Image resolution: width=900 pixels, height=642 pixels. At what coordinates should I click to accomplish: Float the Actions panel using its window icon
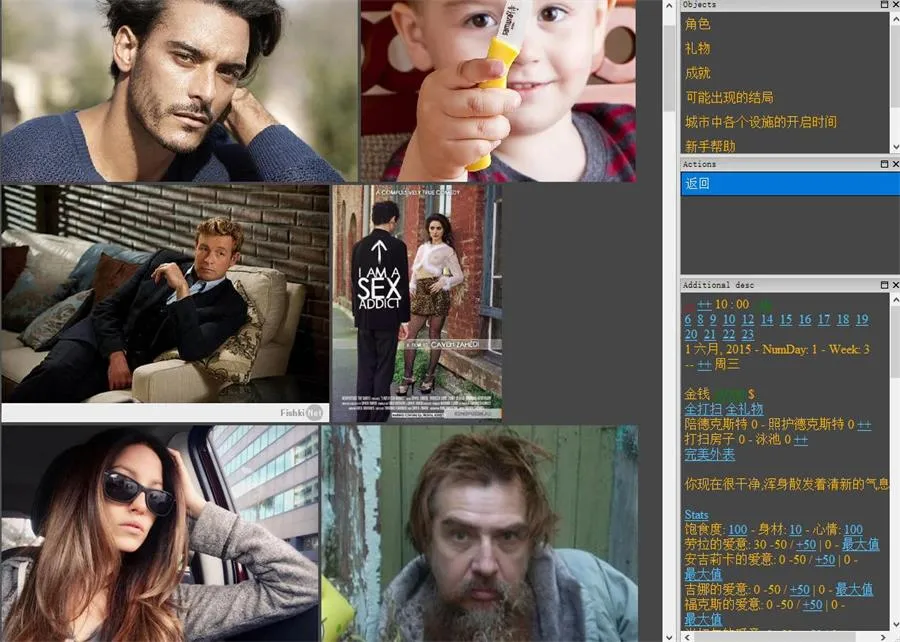pyautogui.click(x=883, y=164)
